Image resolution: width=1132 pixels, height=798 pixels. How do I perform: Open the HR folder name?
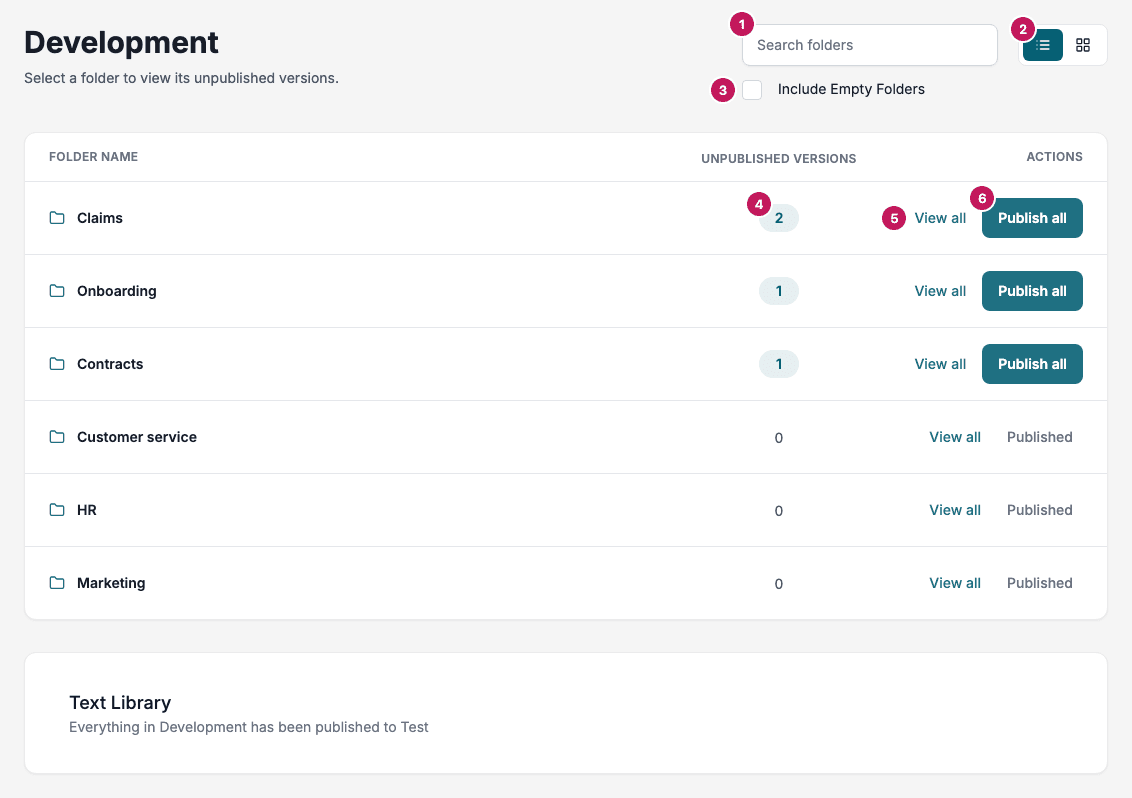click(87, 510)
